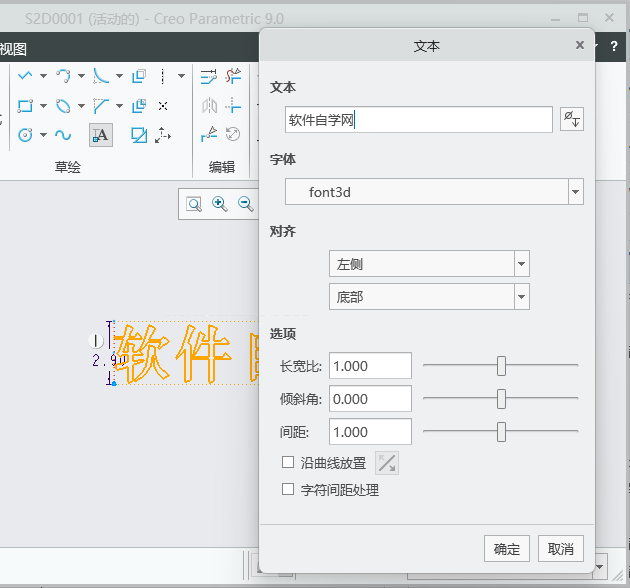Open the help question mark icon
The height and width of the screenshot is (588, 630).
614,46
